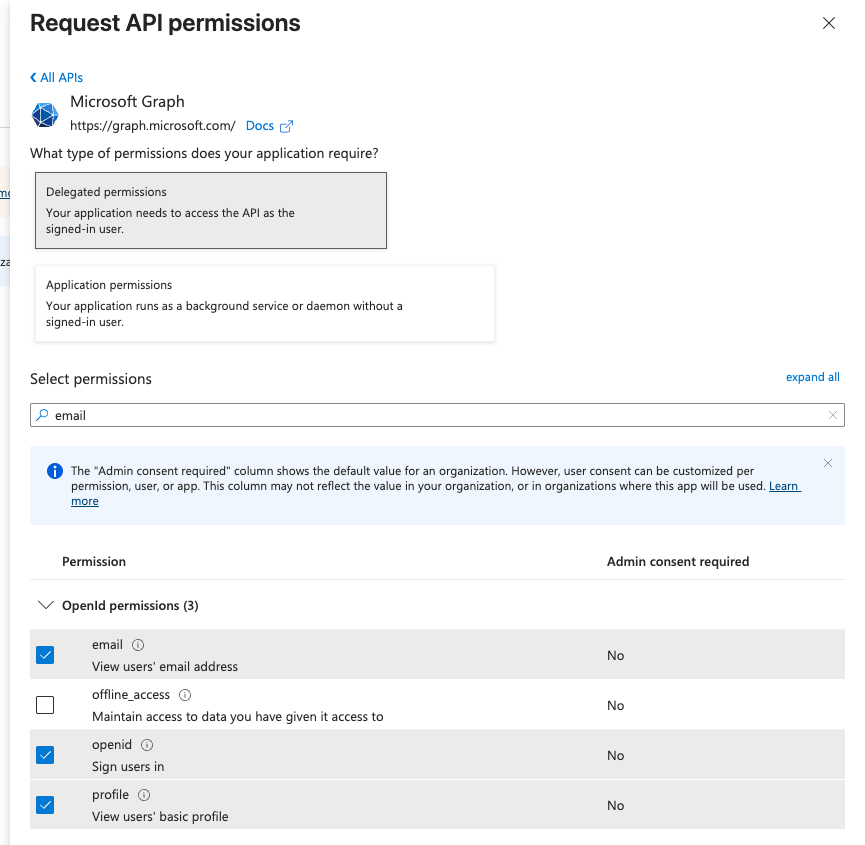Go back to All APIs
The height and width of the screenshot is (845, 865).
56,78
